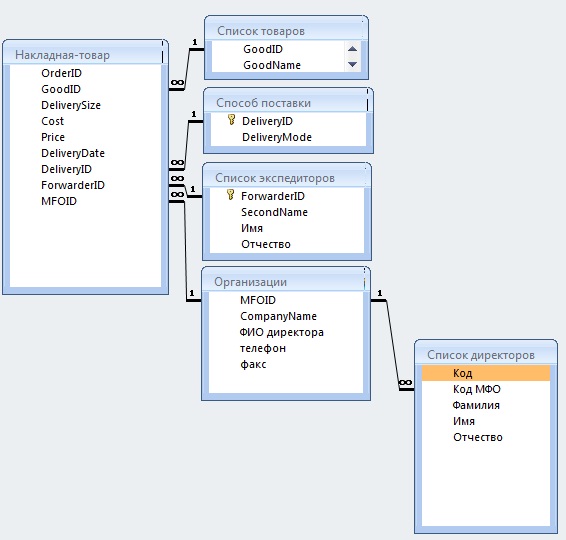Select the Cost field
Image resolution: width=566 pixels, height=540 pixels.
tap(85, 121)
